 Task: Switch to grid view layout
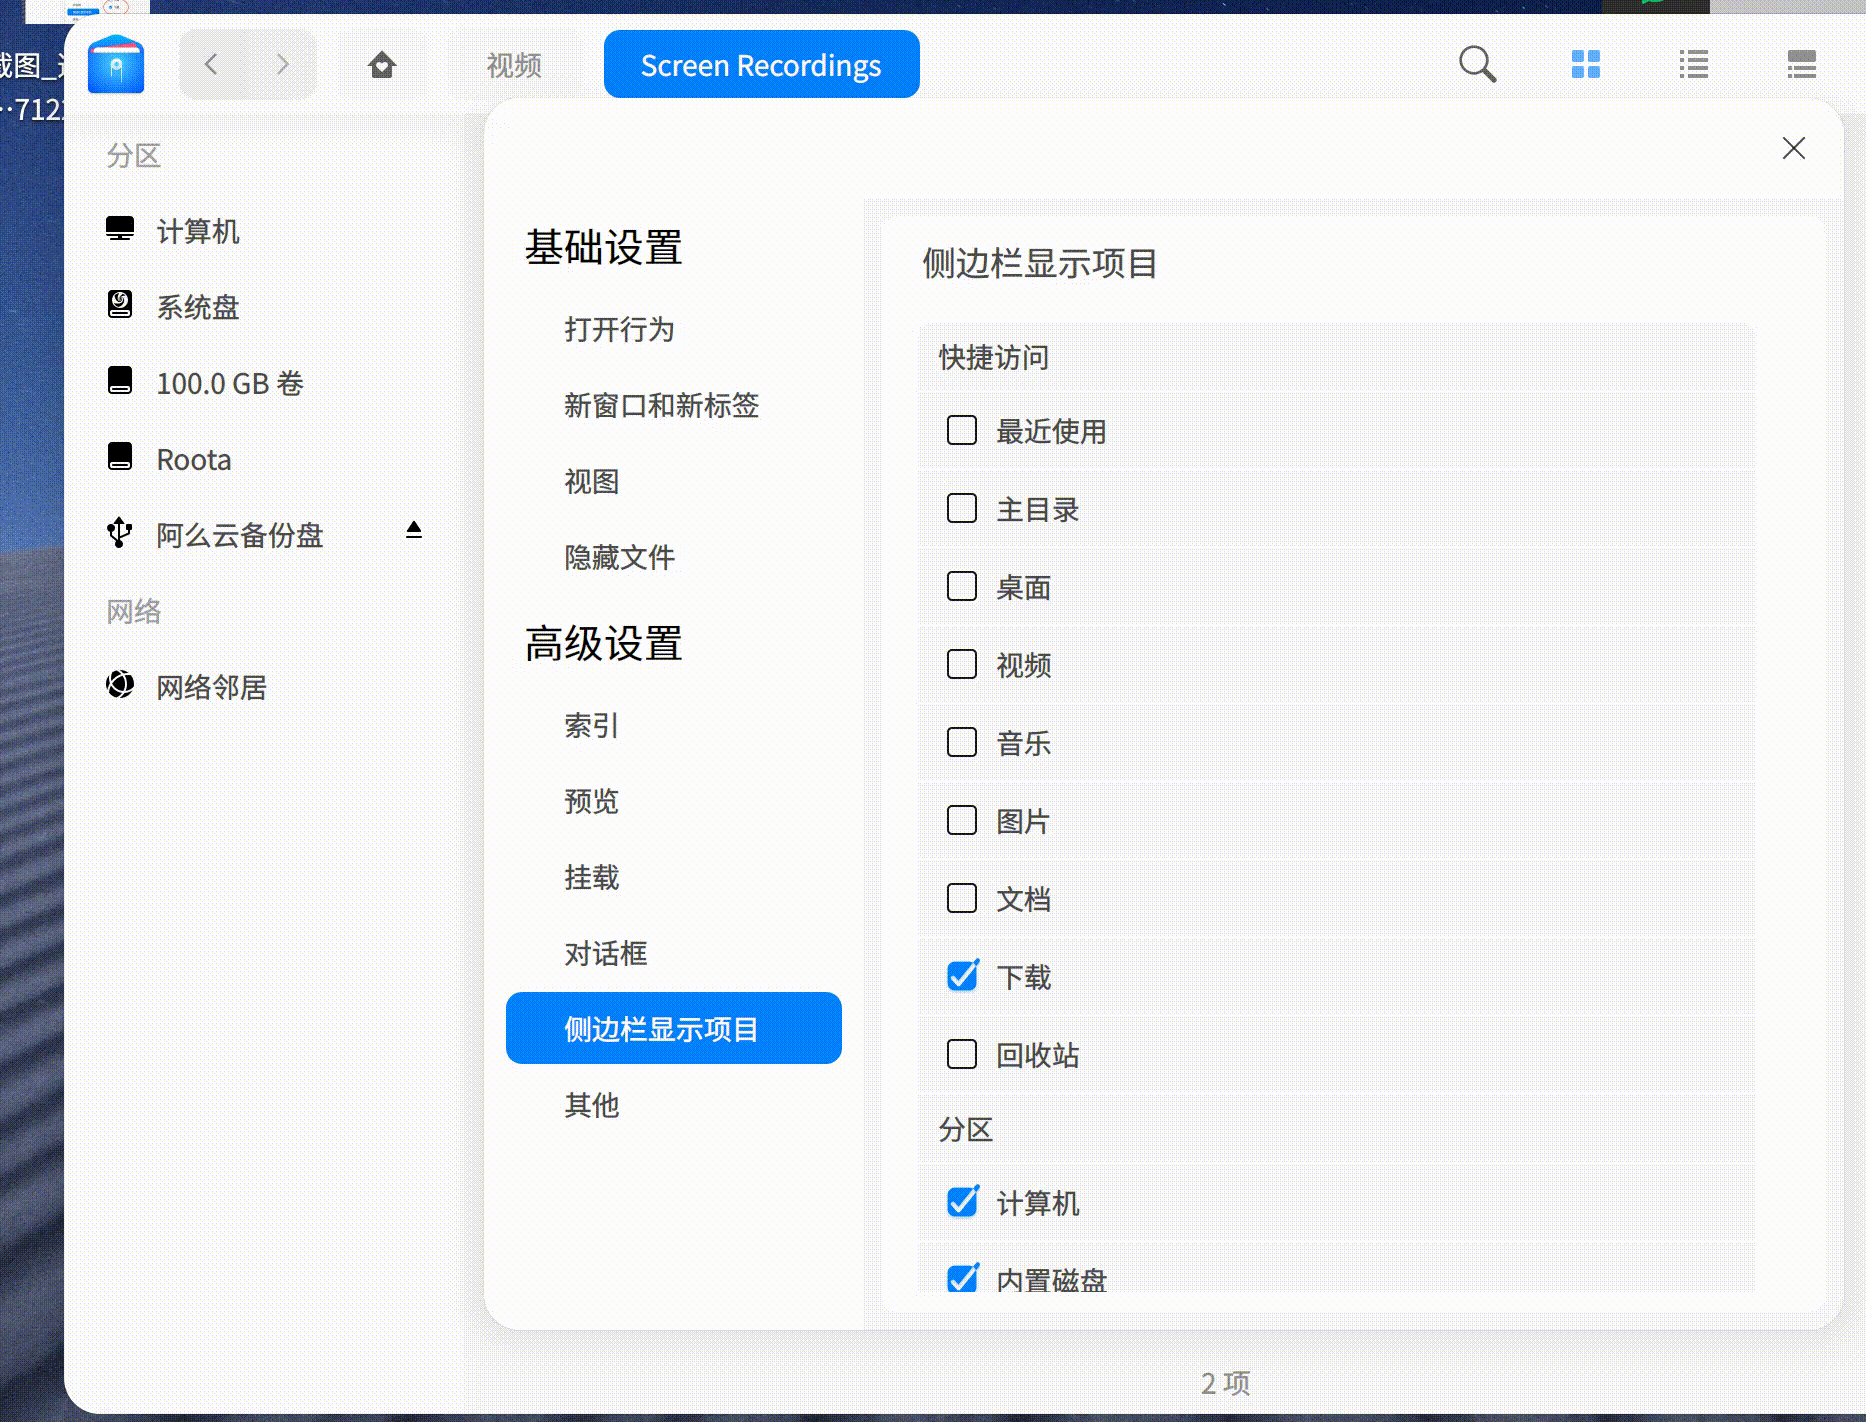click(x=1586, y=64)
